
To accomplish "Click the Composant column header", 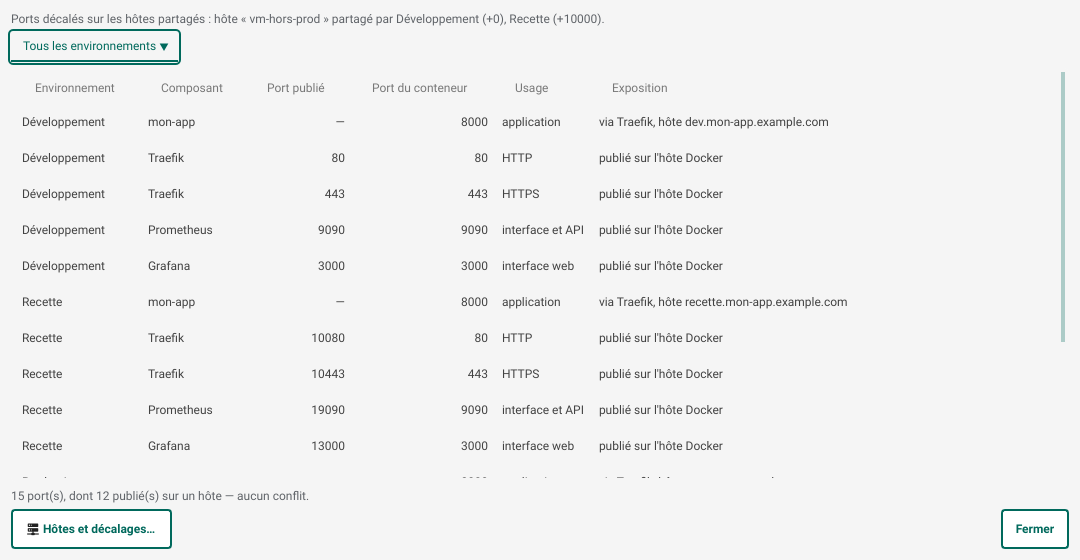I will coord(191,88).
